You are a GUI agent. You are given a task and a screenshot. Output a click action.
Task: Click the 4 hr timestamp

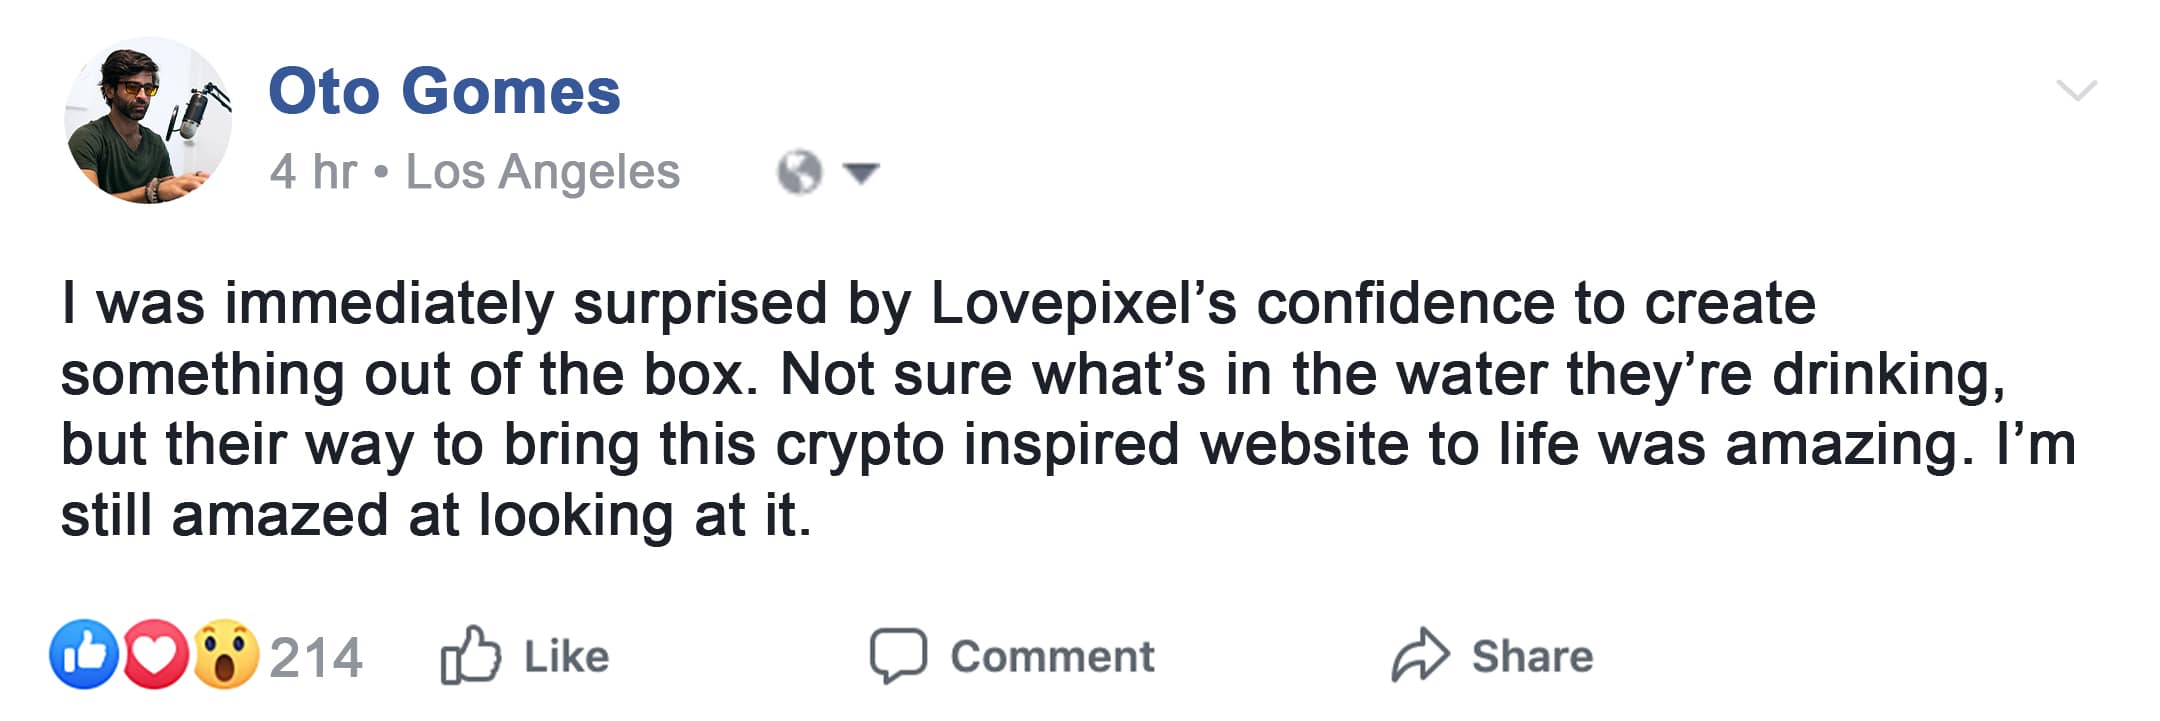click(x=312, y=171)
